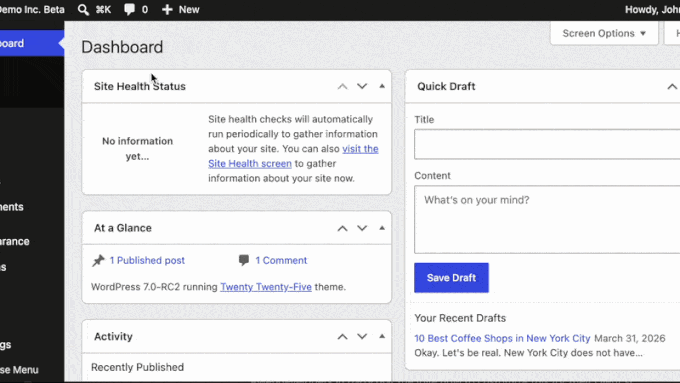This screenshot has width=680, height=383.
Task: Click the Quick Draft heading
Action: pos(446,86)
